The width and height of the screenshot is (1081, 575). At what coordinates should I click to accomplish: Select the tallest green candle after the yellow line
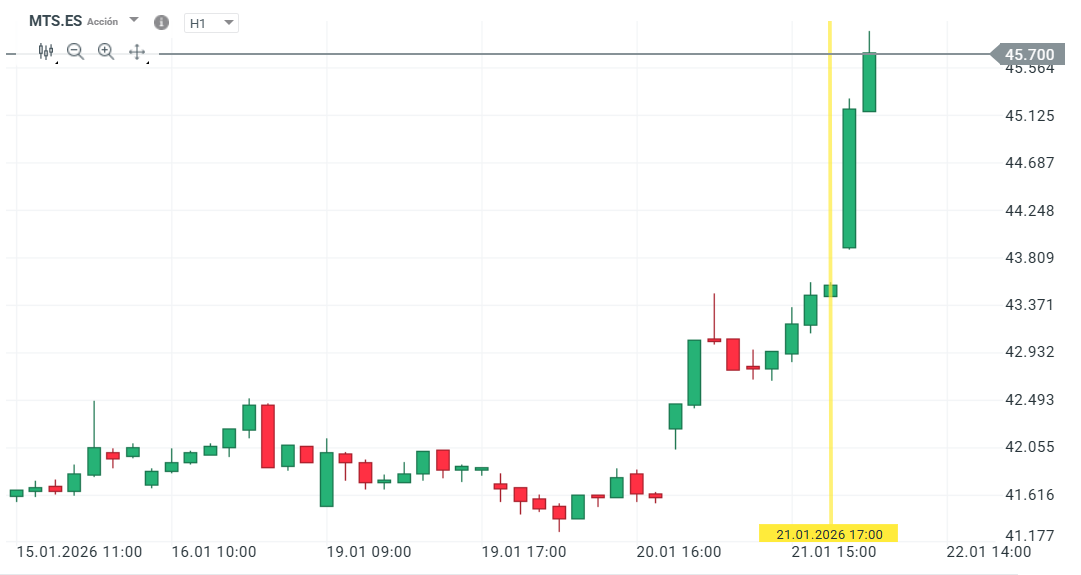(x=849, y=178)
